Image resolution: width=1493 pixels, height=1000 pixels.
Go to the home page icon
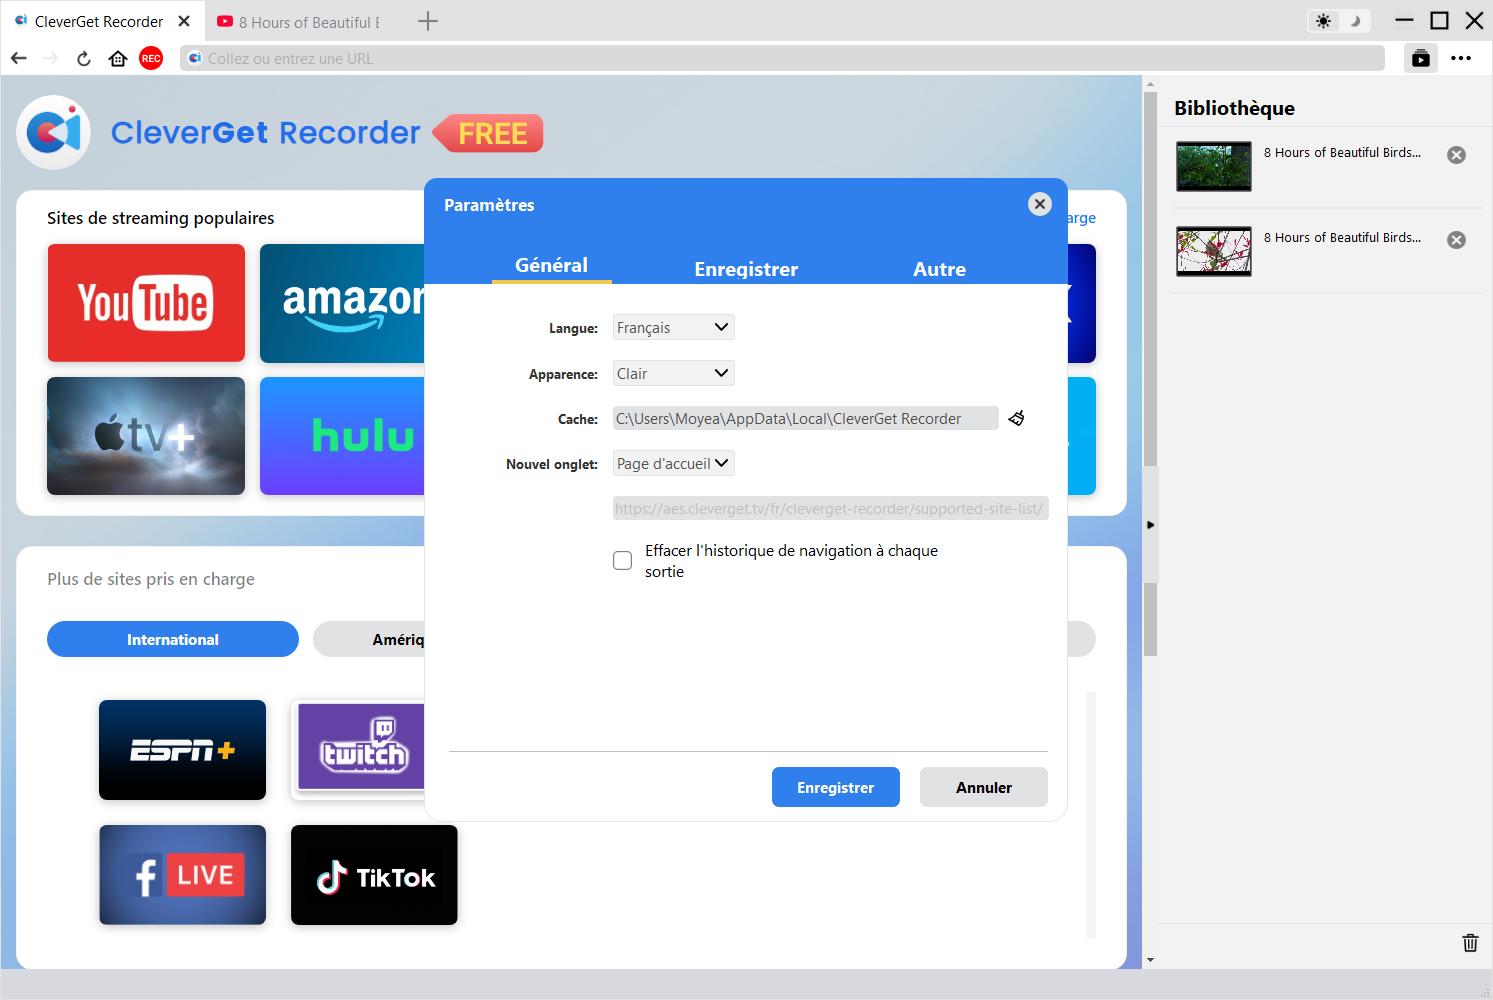118,58
